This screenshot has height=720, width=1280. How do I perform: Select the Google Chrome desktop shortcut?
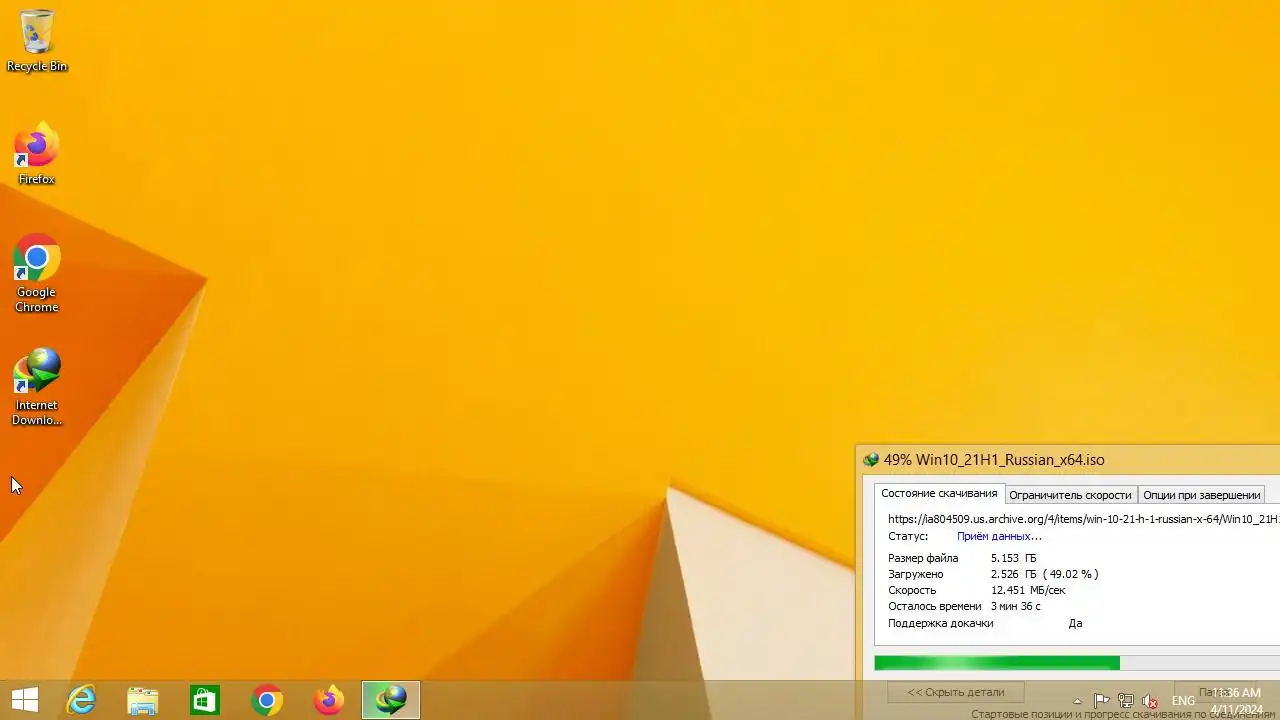(37, 273)
